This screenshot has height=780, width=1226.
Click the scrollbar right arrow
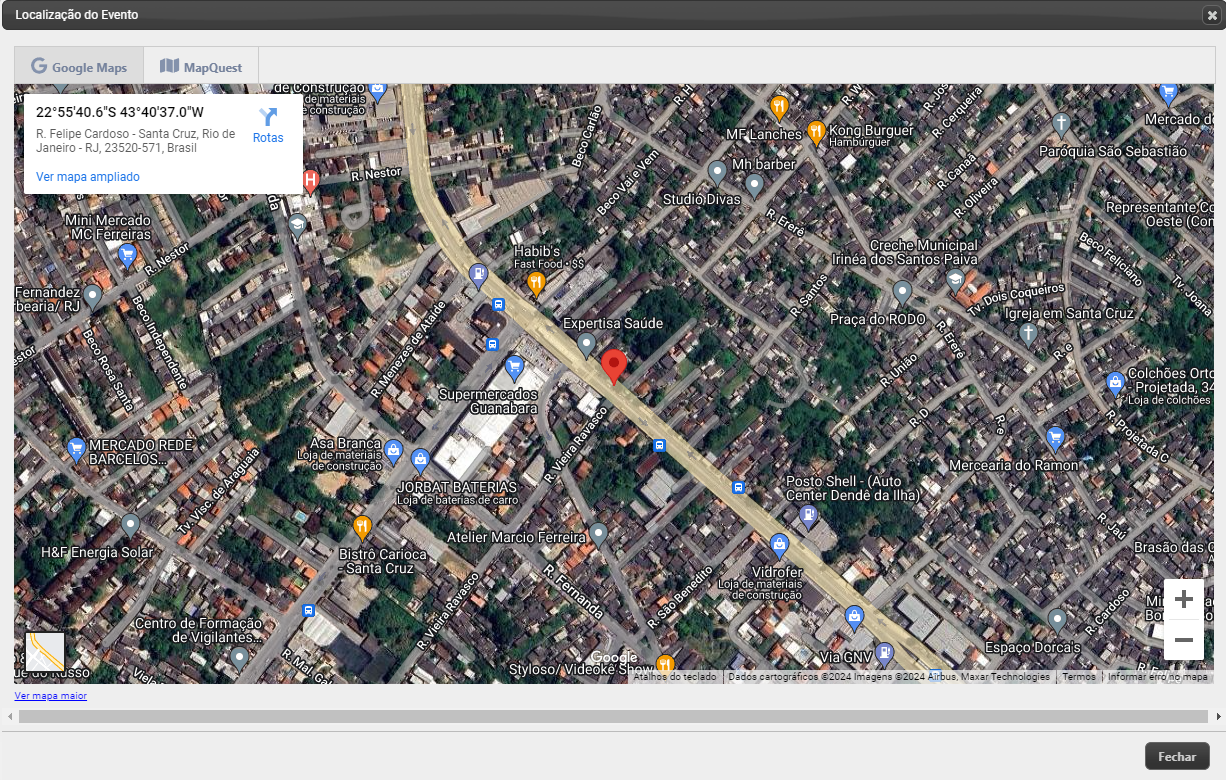[x=1218, y=716]
